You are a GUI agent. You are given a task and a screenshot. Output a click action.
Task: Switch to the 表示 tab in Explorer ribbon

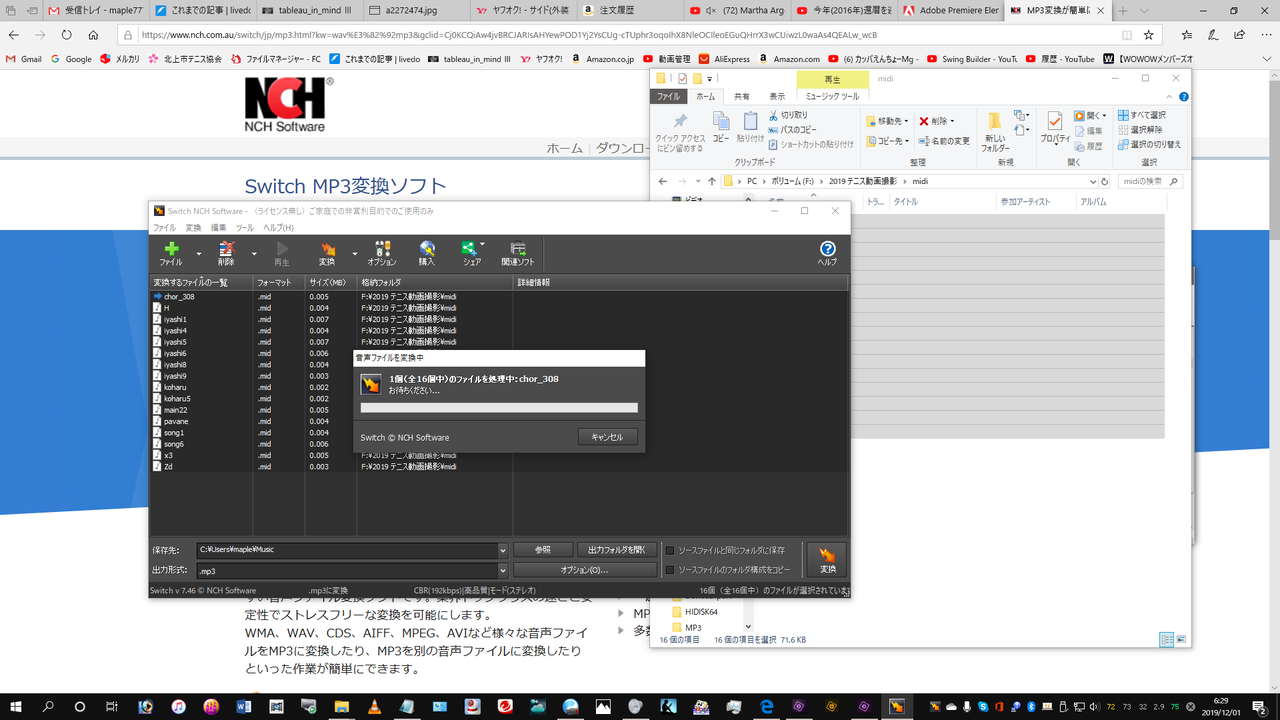(777, 97)
